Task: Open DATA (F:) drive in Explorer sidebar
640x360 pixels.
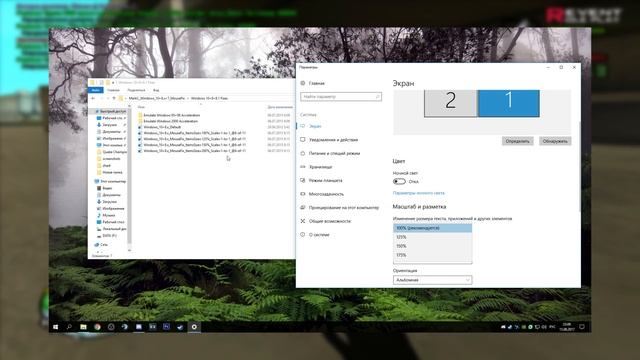Action: click(107, 236)
